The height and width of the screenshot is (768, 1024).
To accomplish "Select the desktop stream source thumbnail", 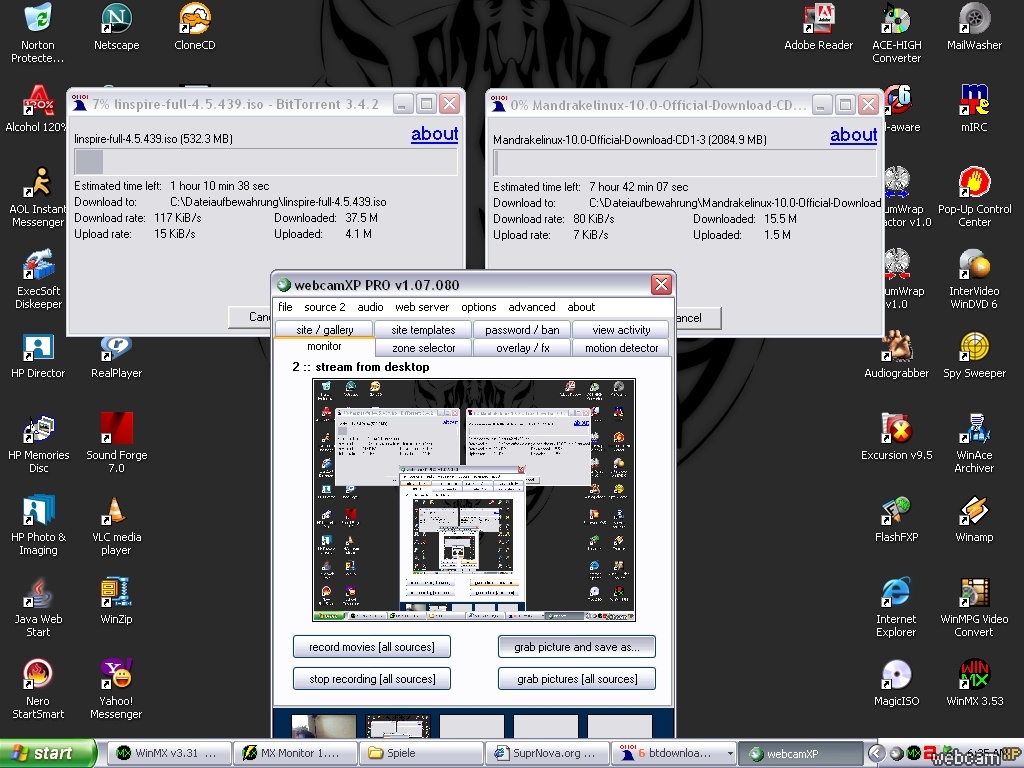I will pos(398,726).
